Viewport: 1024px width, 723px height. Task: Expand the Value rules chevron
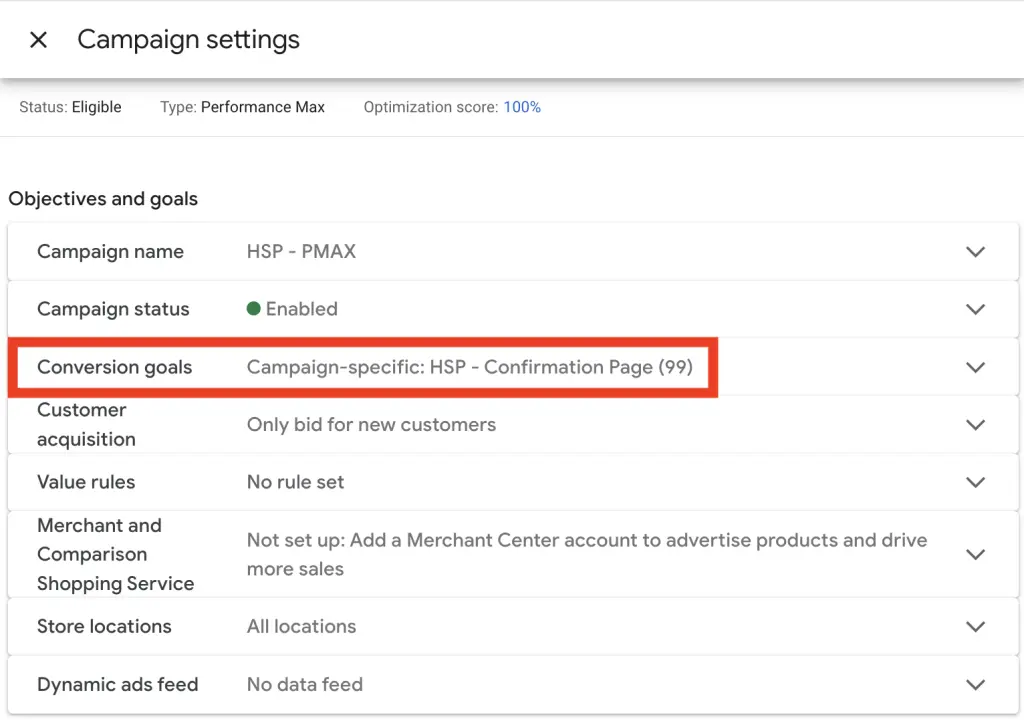[x=976, y=482]
